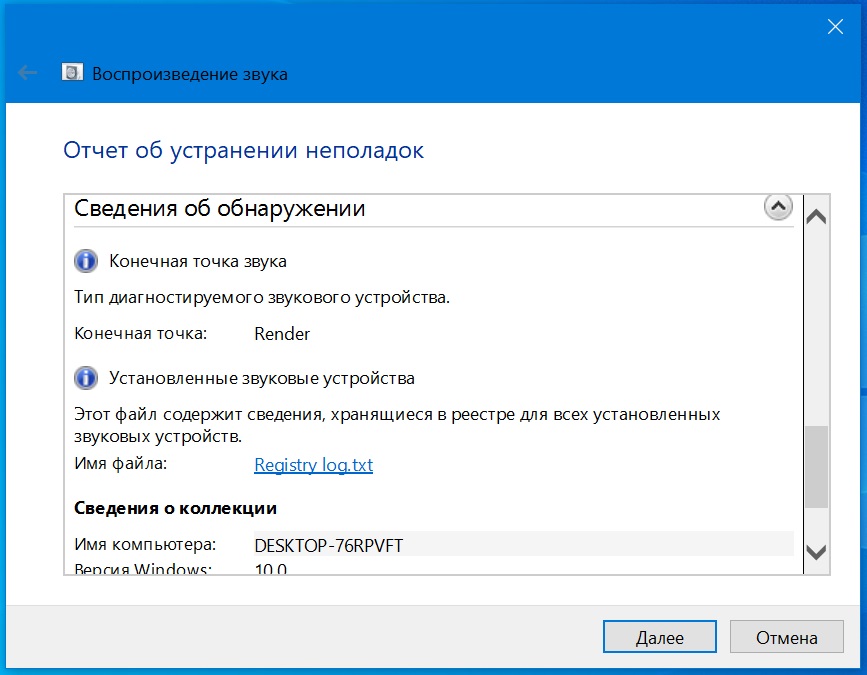The height and width of the screenshot is (675, 867).
Task: Collapse the Сведения об обнаружении section
Action: (777, 207)
